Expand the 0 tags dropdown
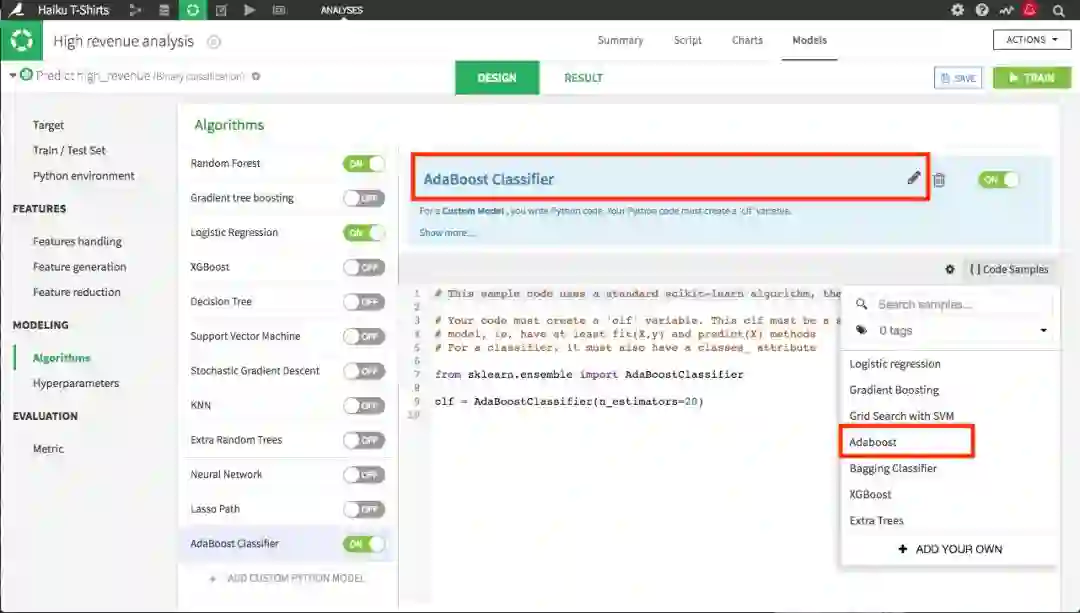1080x613 pixels. tap(951, 331)
